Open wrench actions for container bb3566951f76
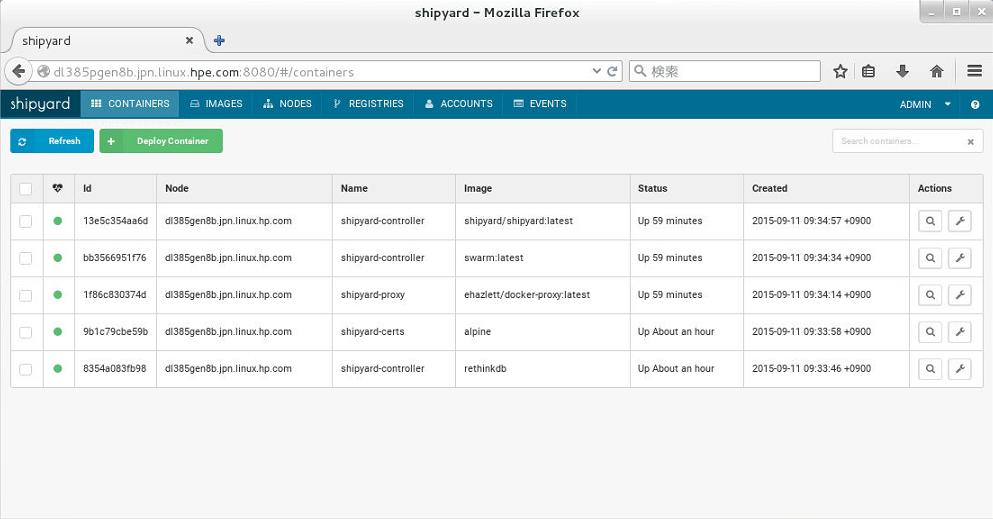Screen dimensions: 993x519 coord(959,258)
